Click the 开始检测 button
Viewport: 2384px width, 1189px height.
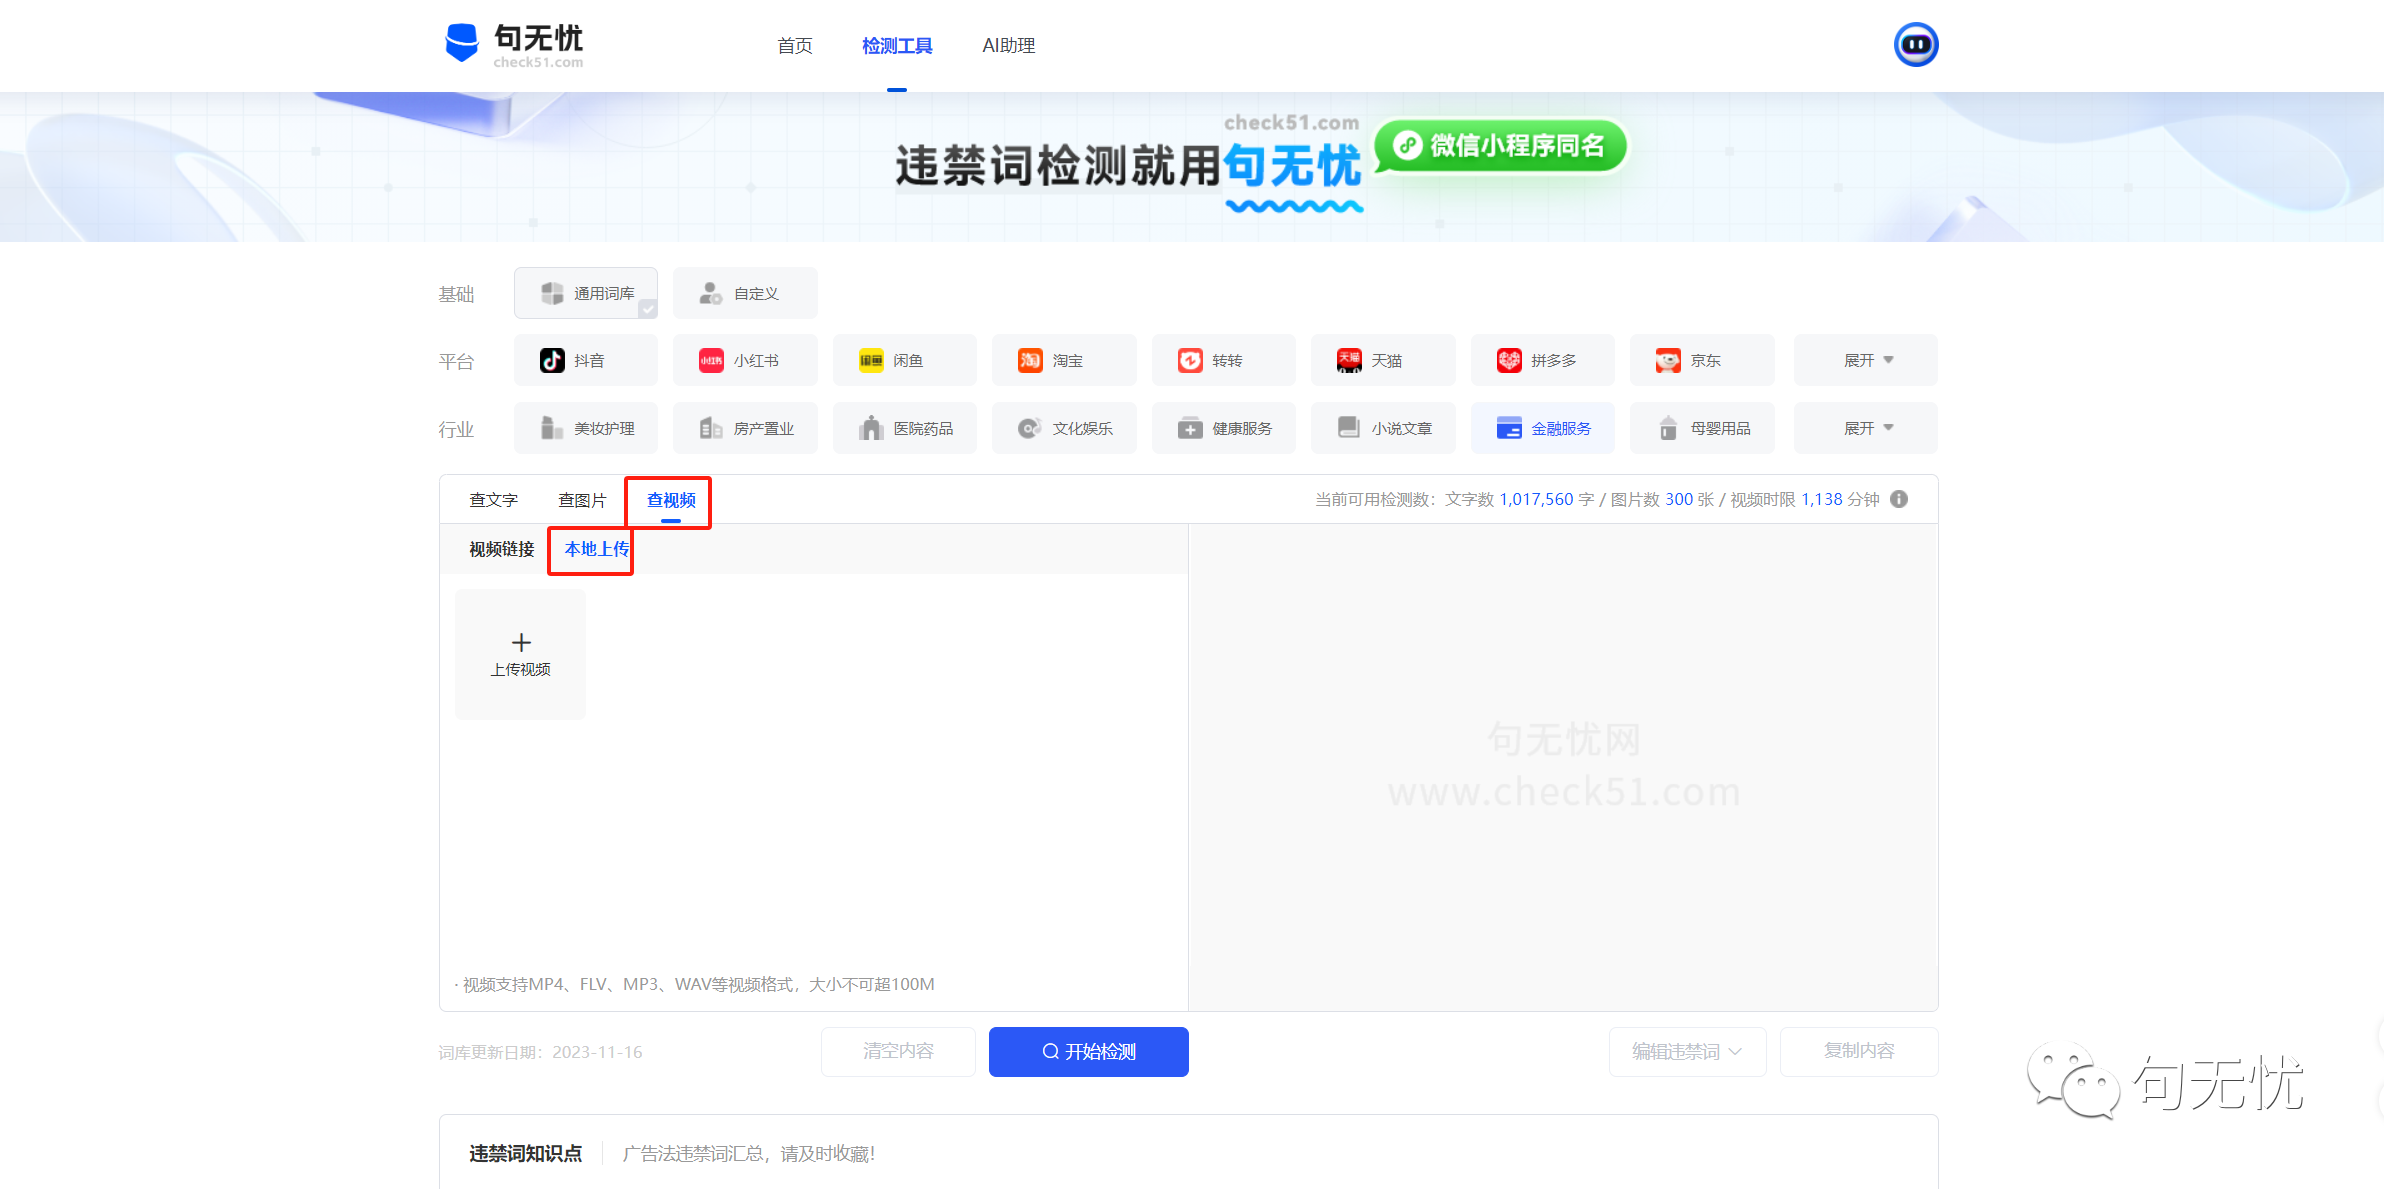coord(1089,1051)
